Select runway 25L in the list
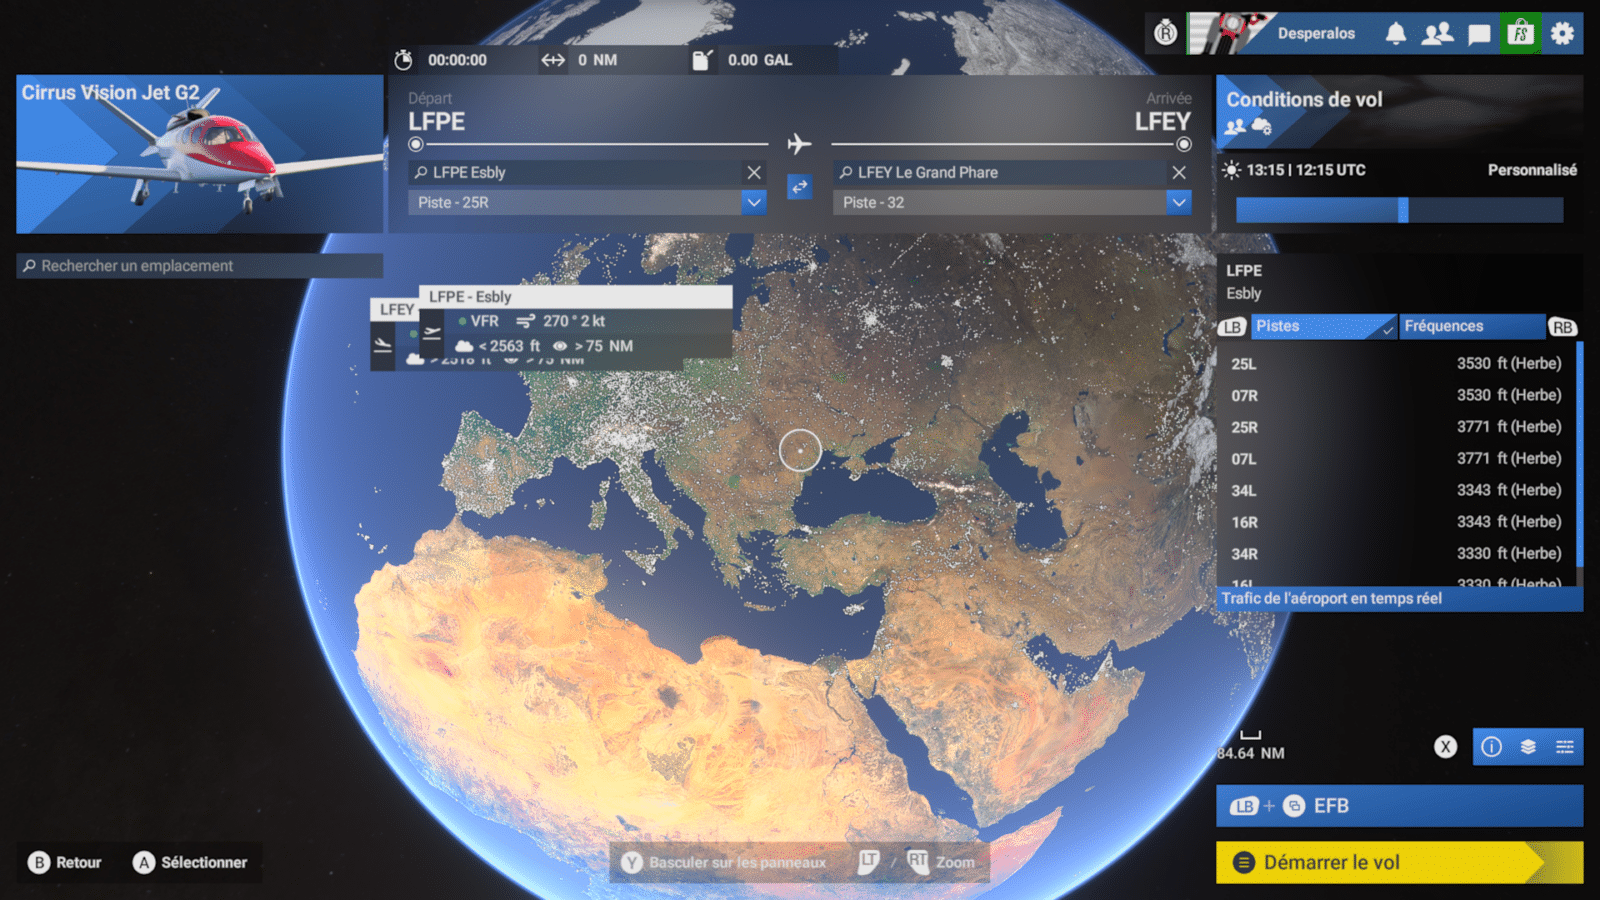 [x=1396, y=364]
